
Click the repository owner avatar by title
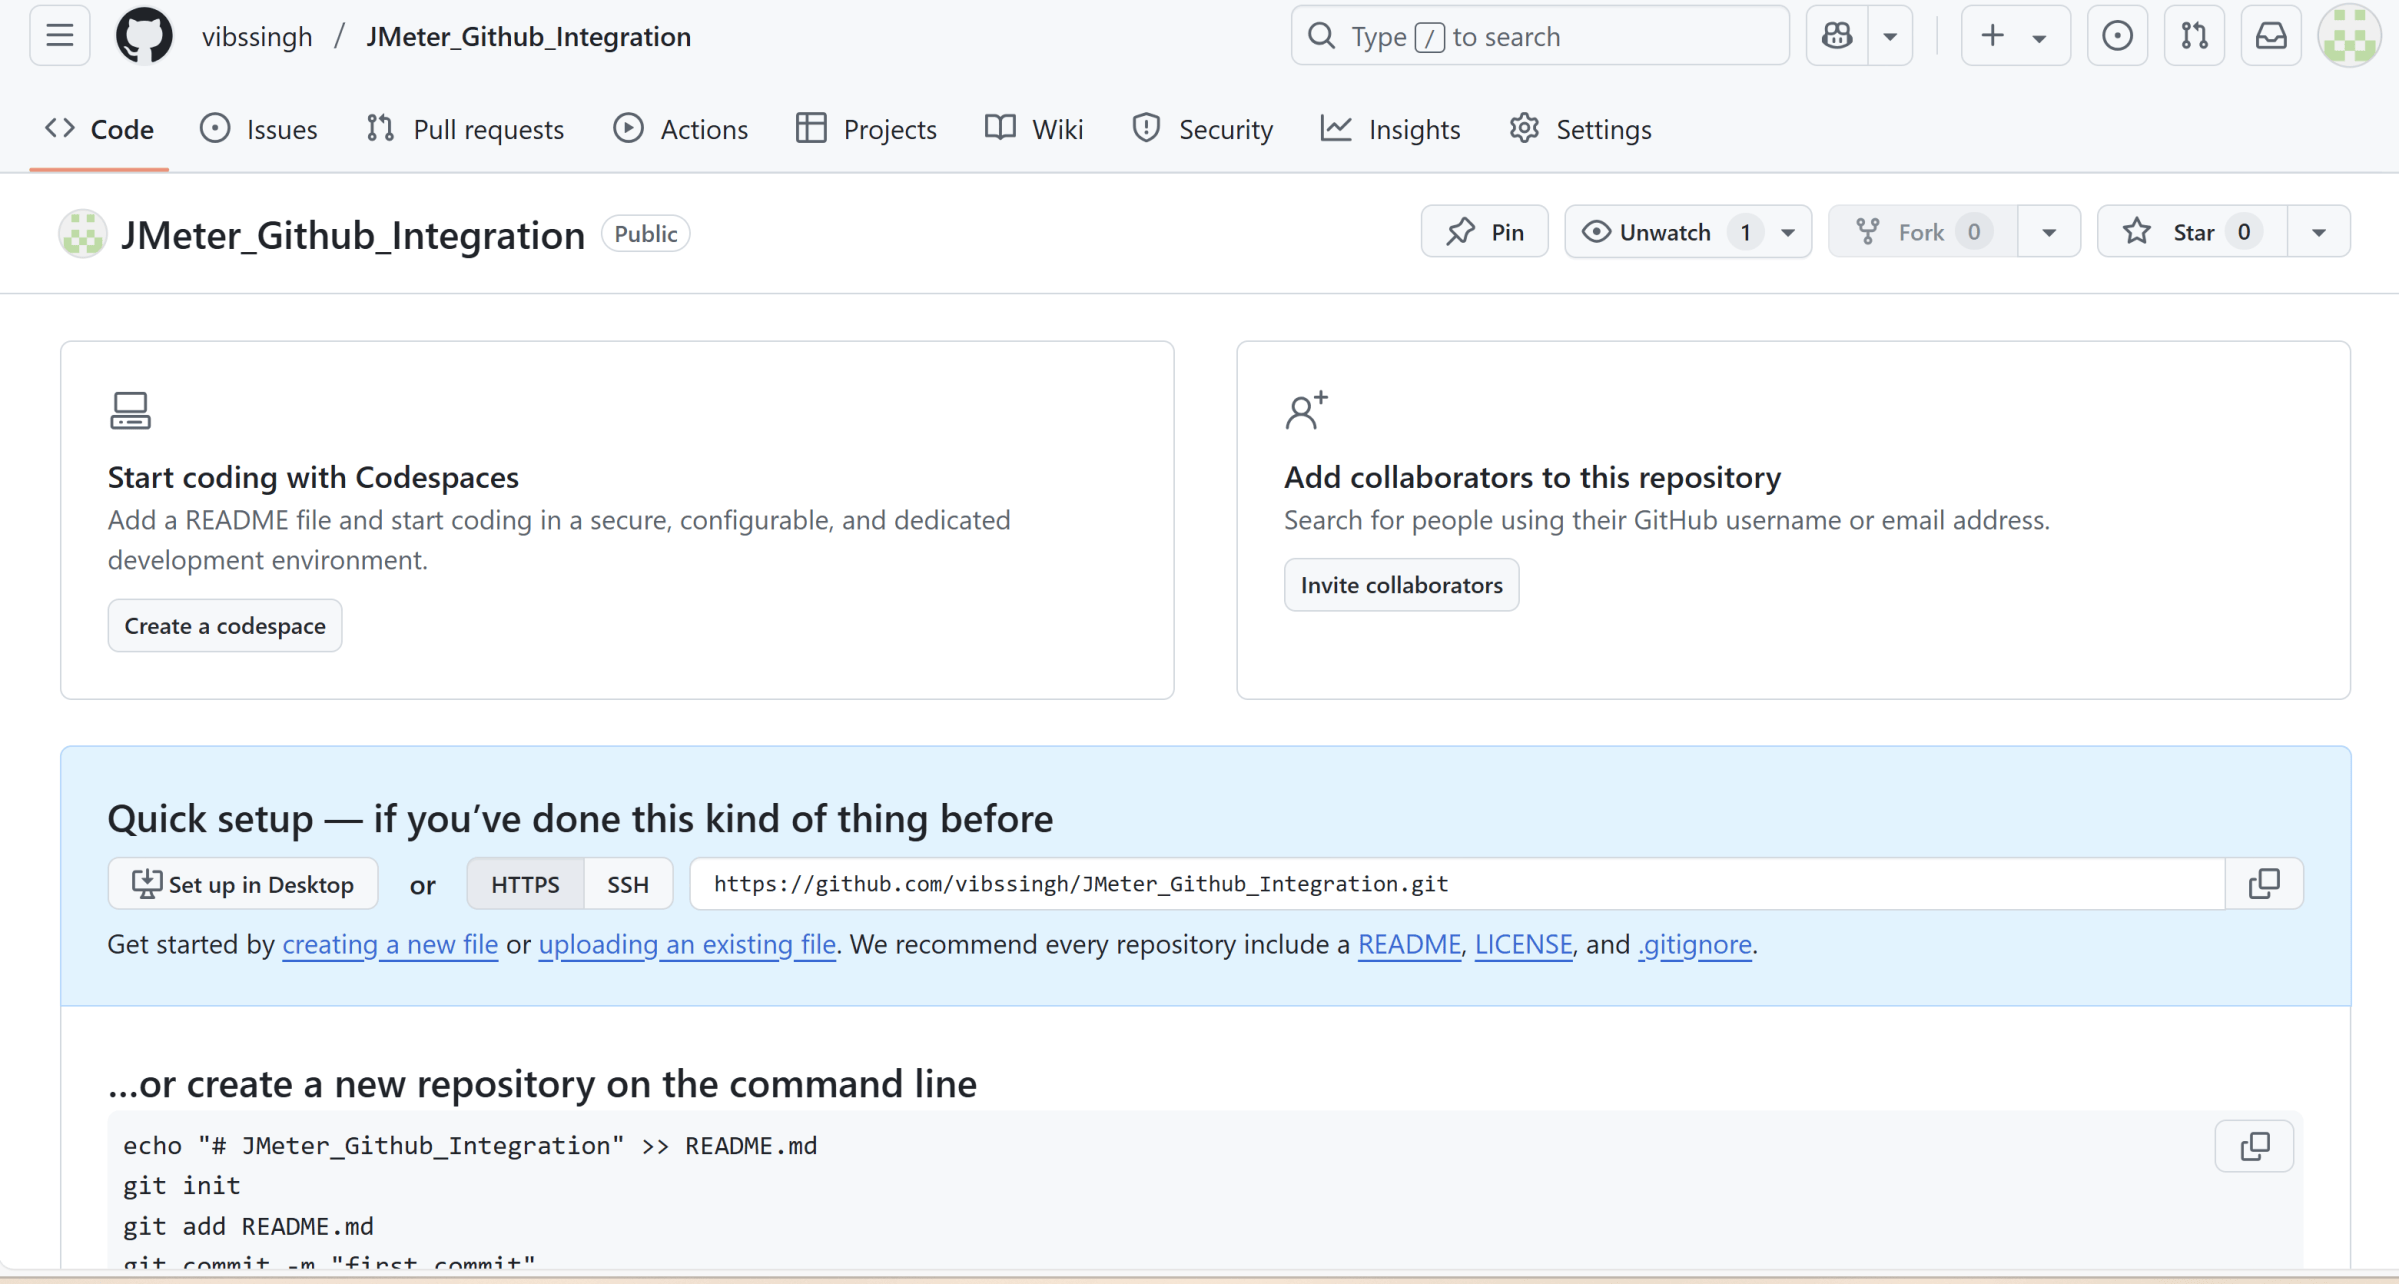click(x=83, y=234)
